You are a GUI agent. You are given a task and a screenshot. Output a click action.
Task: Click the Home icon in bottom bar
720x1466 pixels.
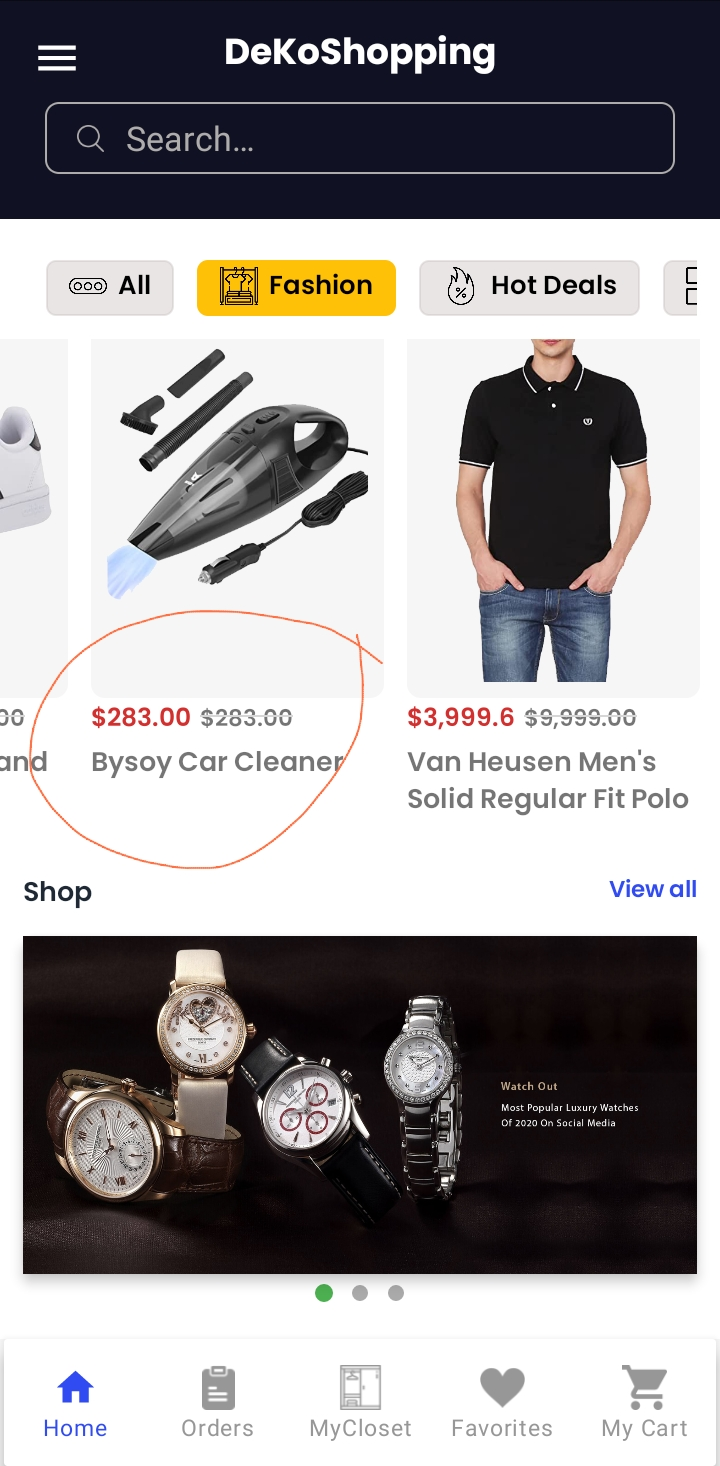point(75,1387)
